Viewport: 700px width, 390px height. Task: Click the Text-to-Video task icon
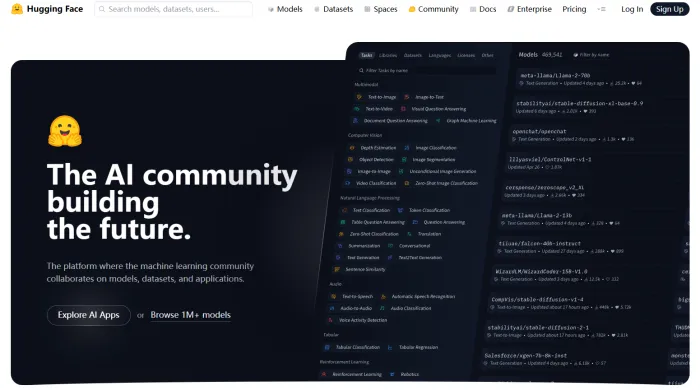357,109
